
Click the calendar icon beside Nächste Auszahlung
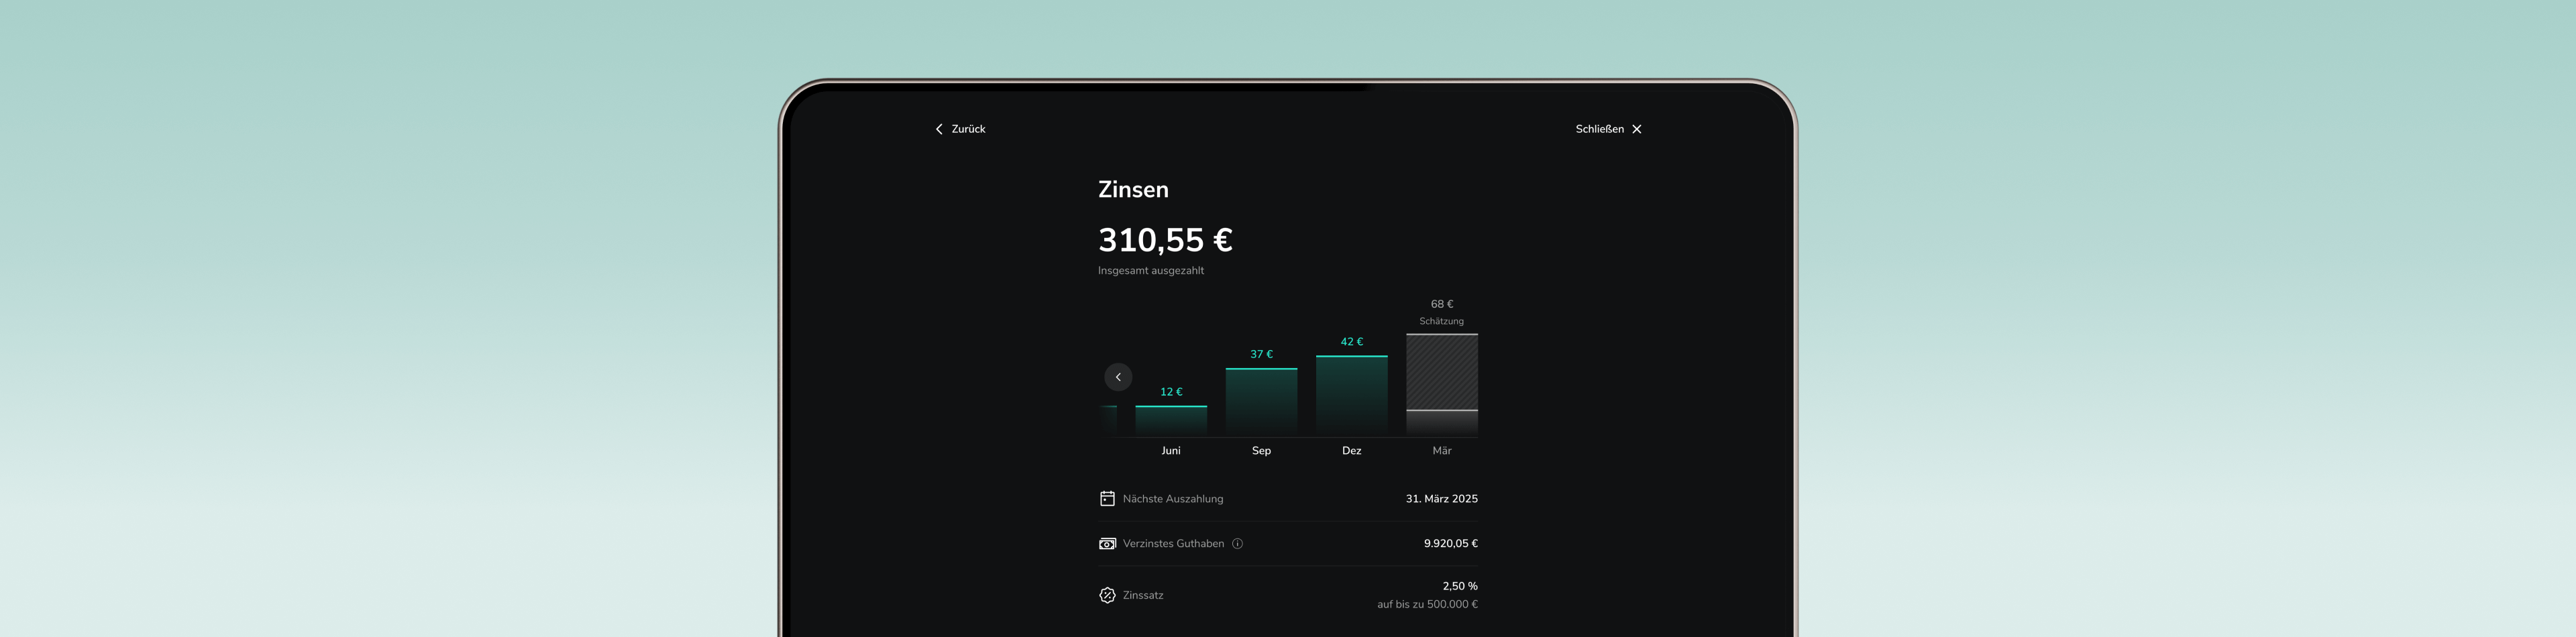click(1107, 499)
